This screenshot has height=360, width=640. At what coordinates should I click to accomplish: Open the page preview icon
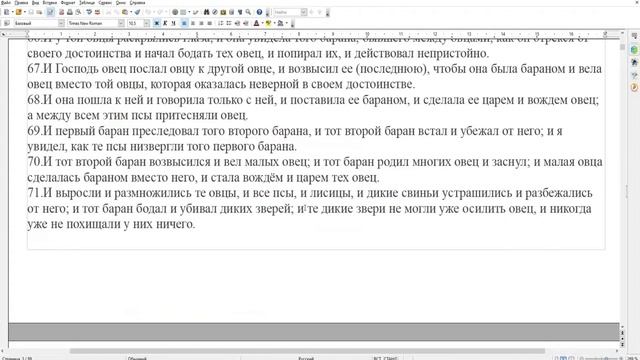tap(78, 12)
